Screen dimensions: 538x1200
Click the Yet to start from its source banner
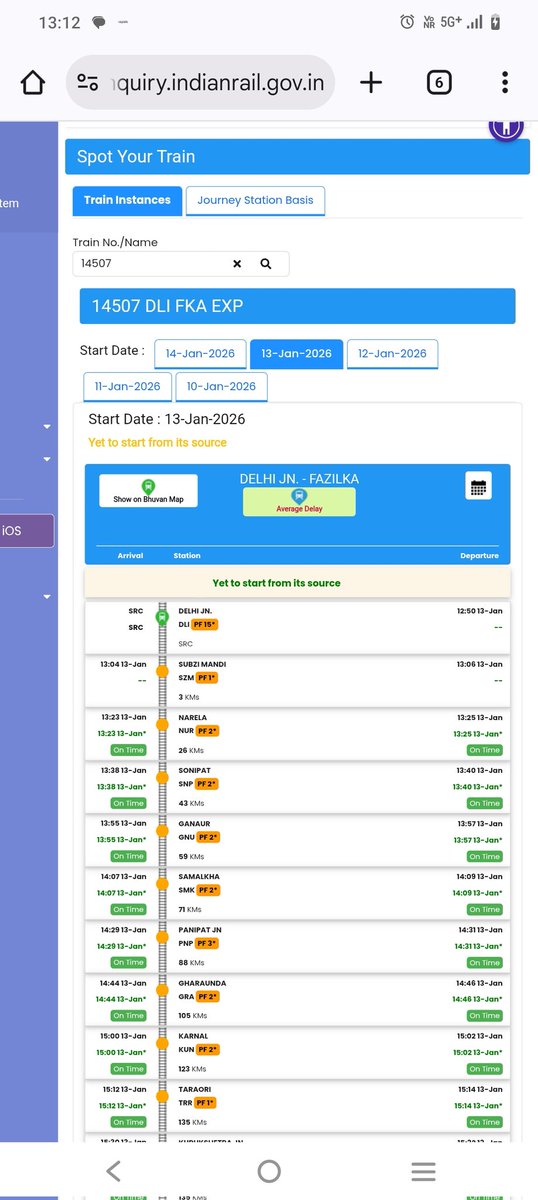297,583
